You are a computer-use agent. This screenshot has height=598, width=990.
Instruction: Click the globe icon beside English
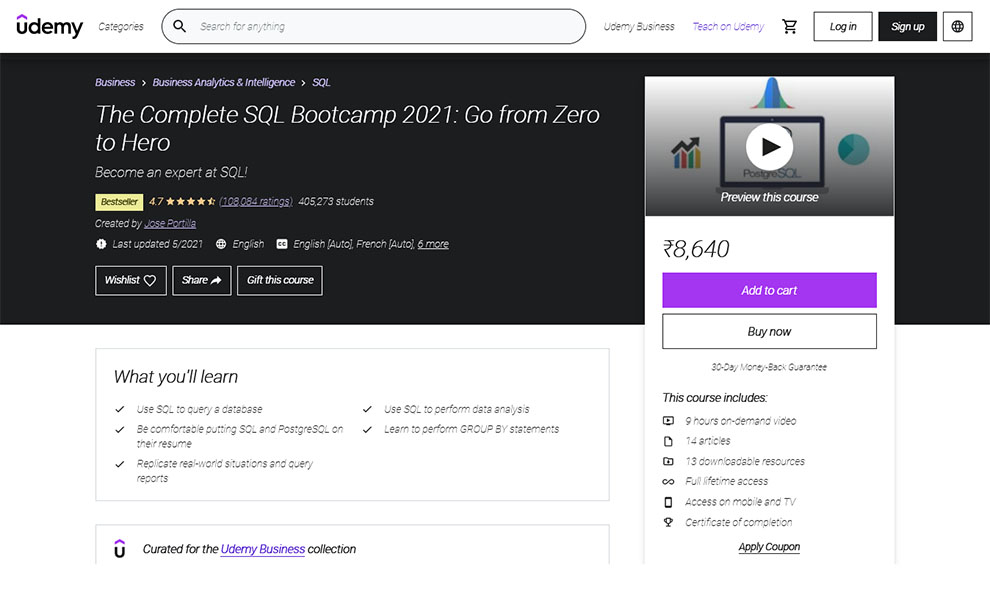tap(221, 244)
